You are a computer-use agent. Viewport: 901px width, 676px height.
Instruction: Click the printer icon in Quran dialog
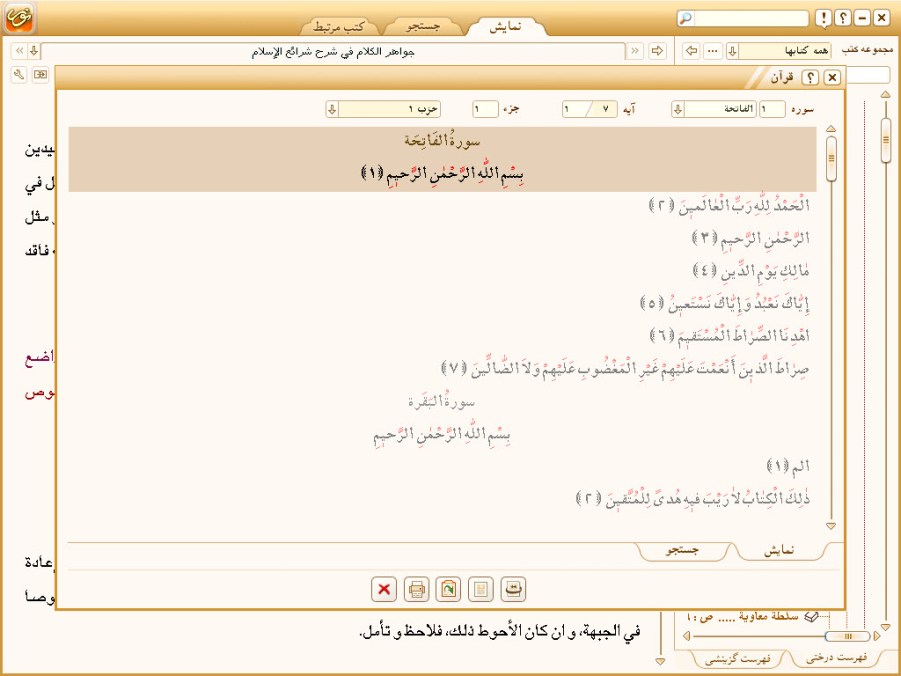point(416,589)
